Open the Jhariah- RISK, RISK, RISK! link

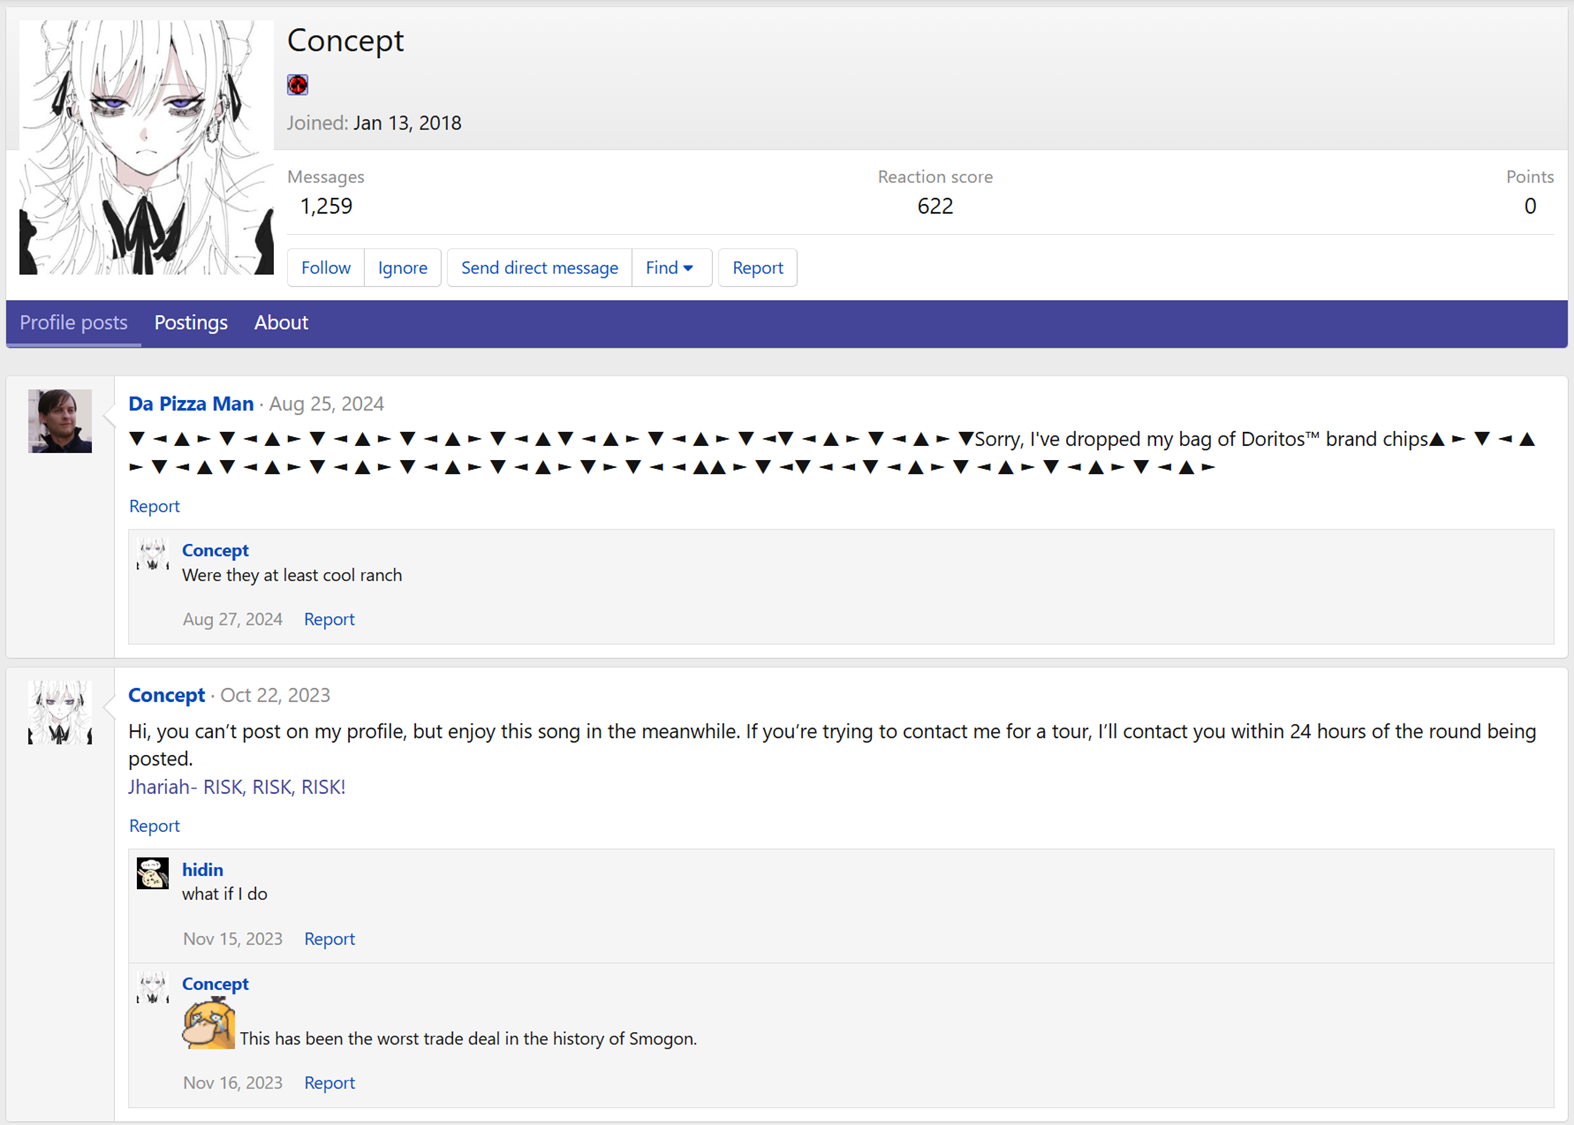(x=237, y=787)
